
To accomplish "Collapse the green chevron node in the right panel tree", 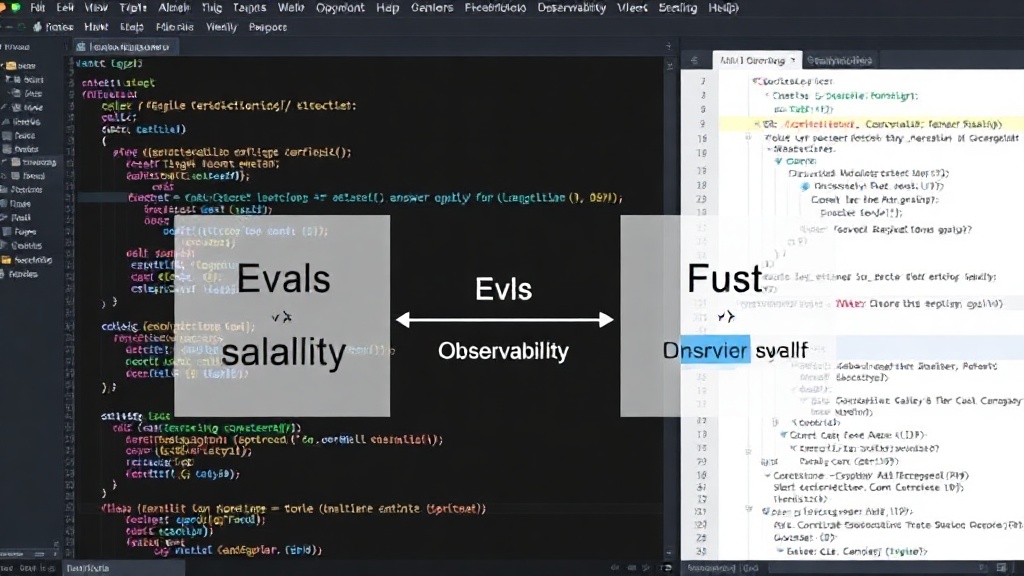I will coord(778,161).
